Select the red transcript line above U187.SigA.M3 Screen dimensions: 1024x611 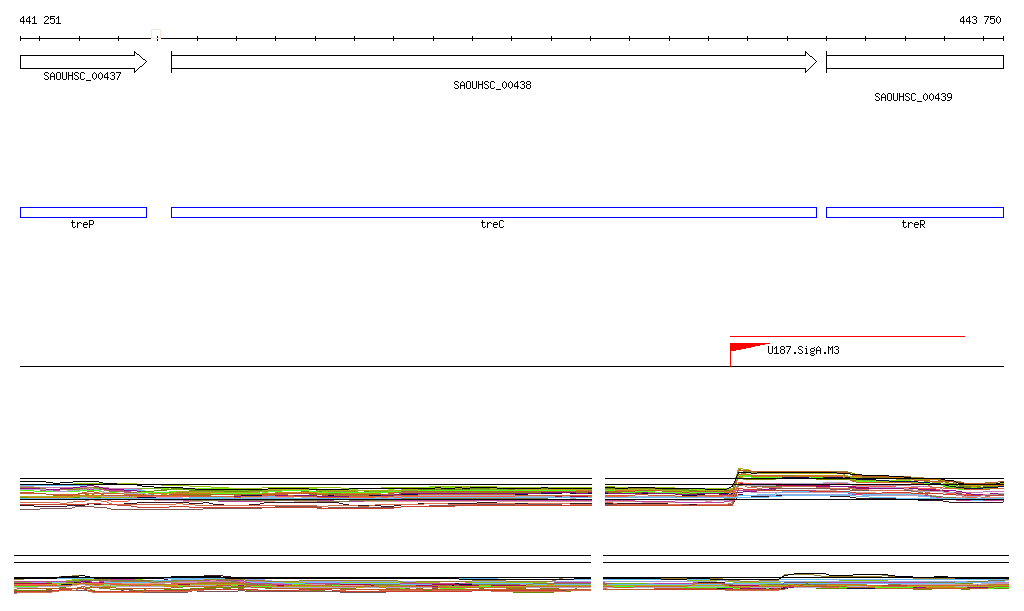847,336
